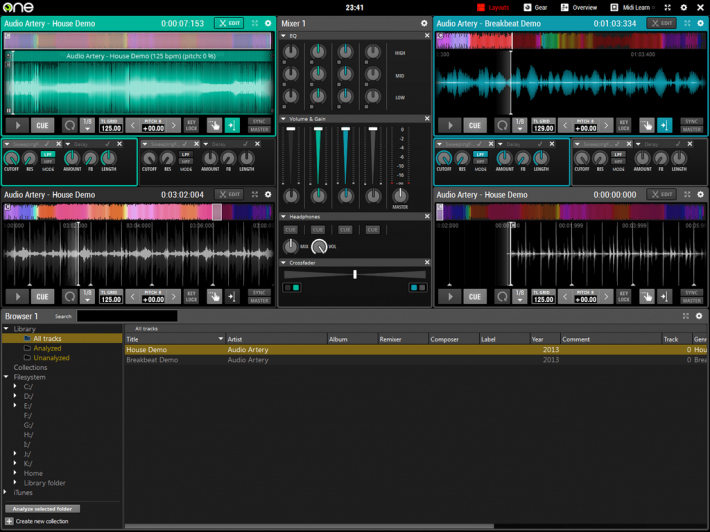This screenshot has height=532, width=710.
Task: Open the Gear menu
Action: click(x=535, y=7)
